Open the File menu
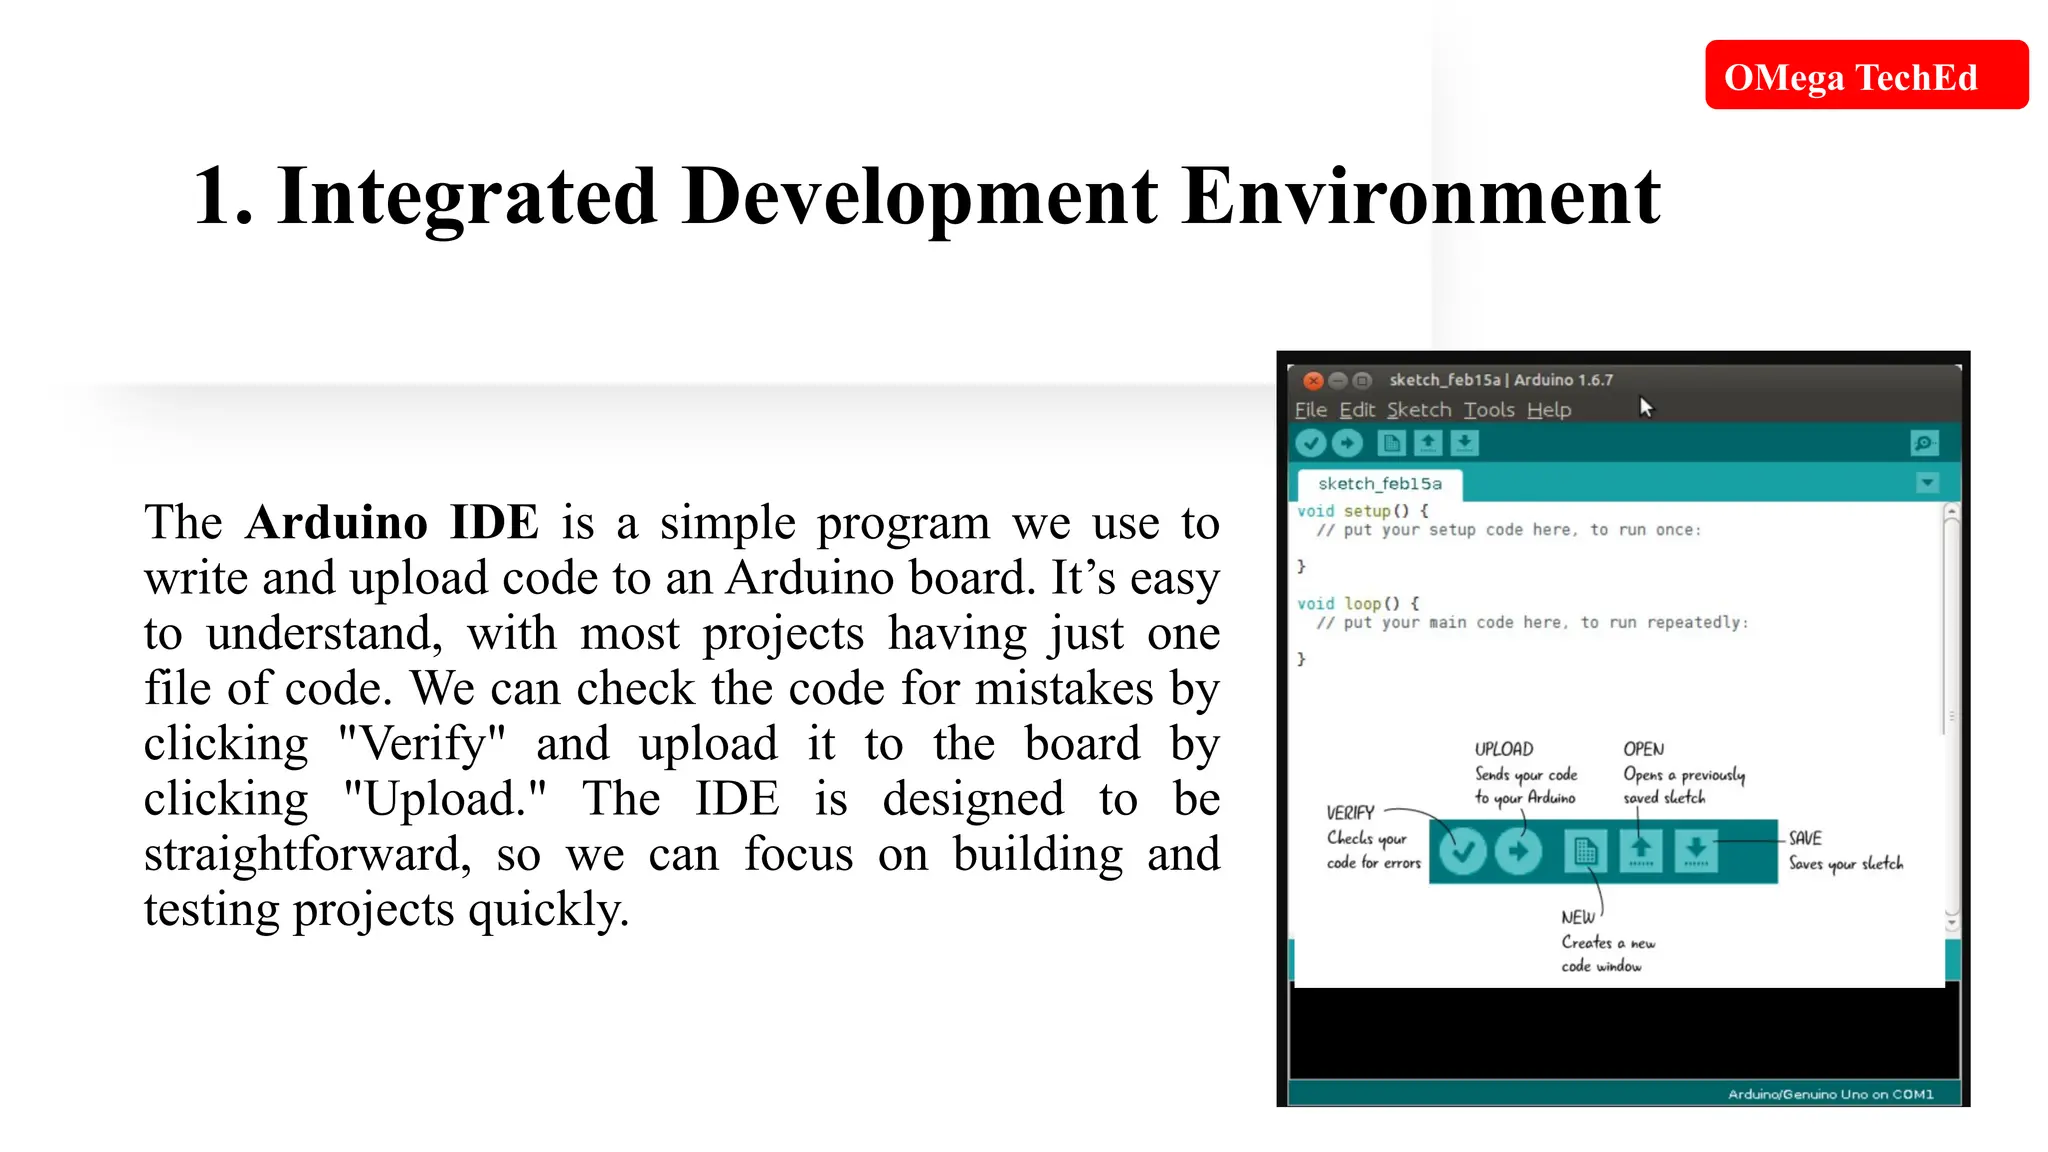The width and height of the screenshot is (2048, 1152). [x=1311, y=410]
